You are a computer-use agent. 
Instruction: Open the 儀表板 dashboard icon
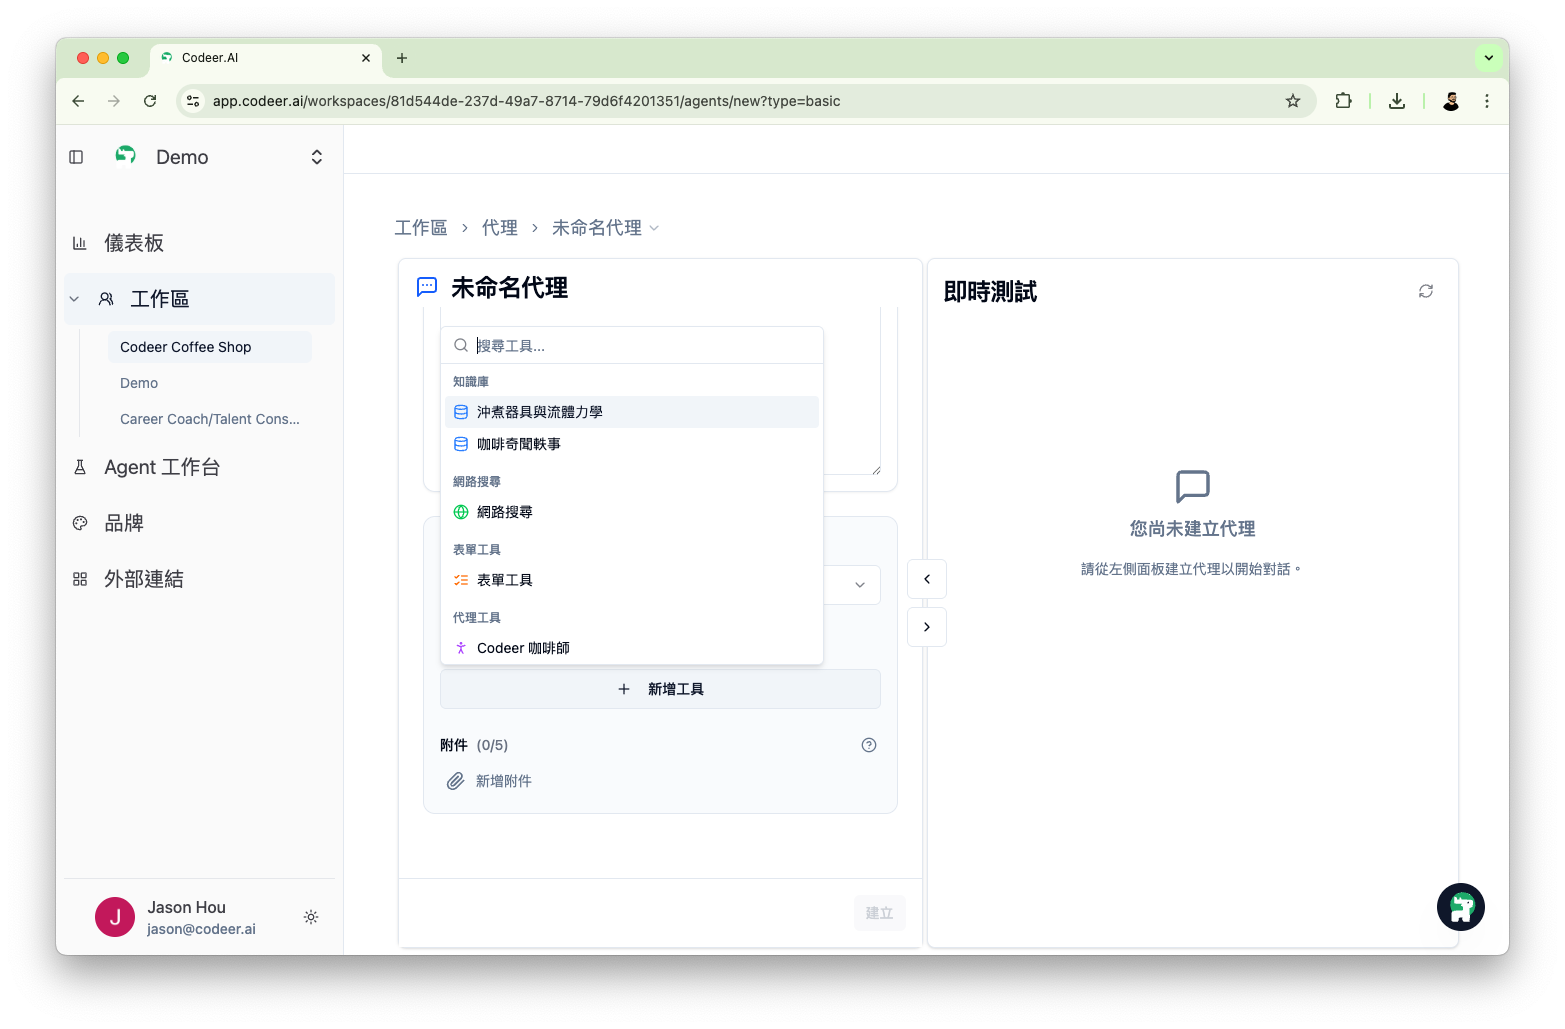pyautogui.click(x=80, y=242)
